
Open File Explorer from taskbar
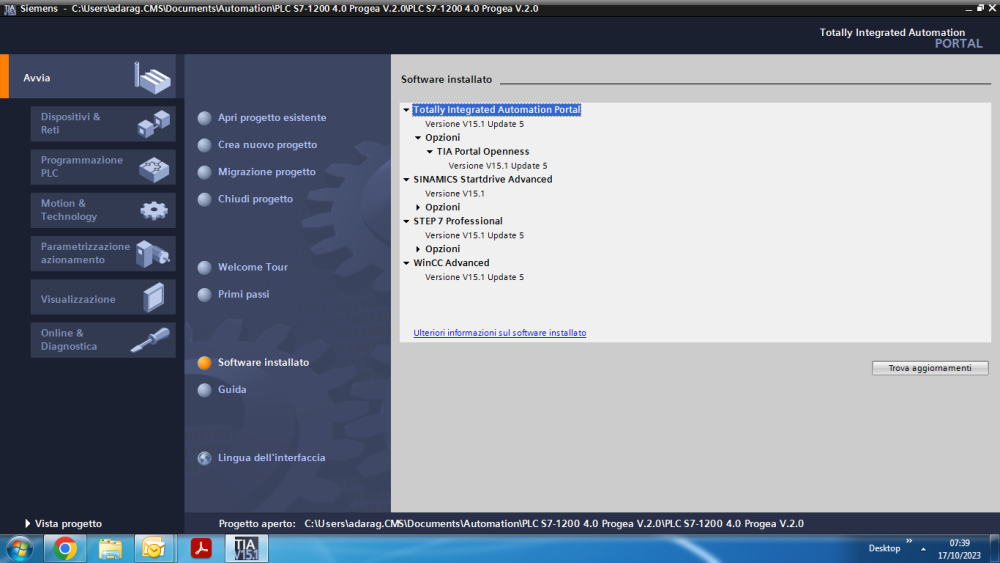click(x=110, y=549)
